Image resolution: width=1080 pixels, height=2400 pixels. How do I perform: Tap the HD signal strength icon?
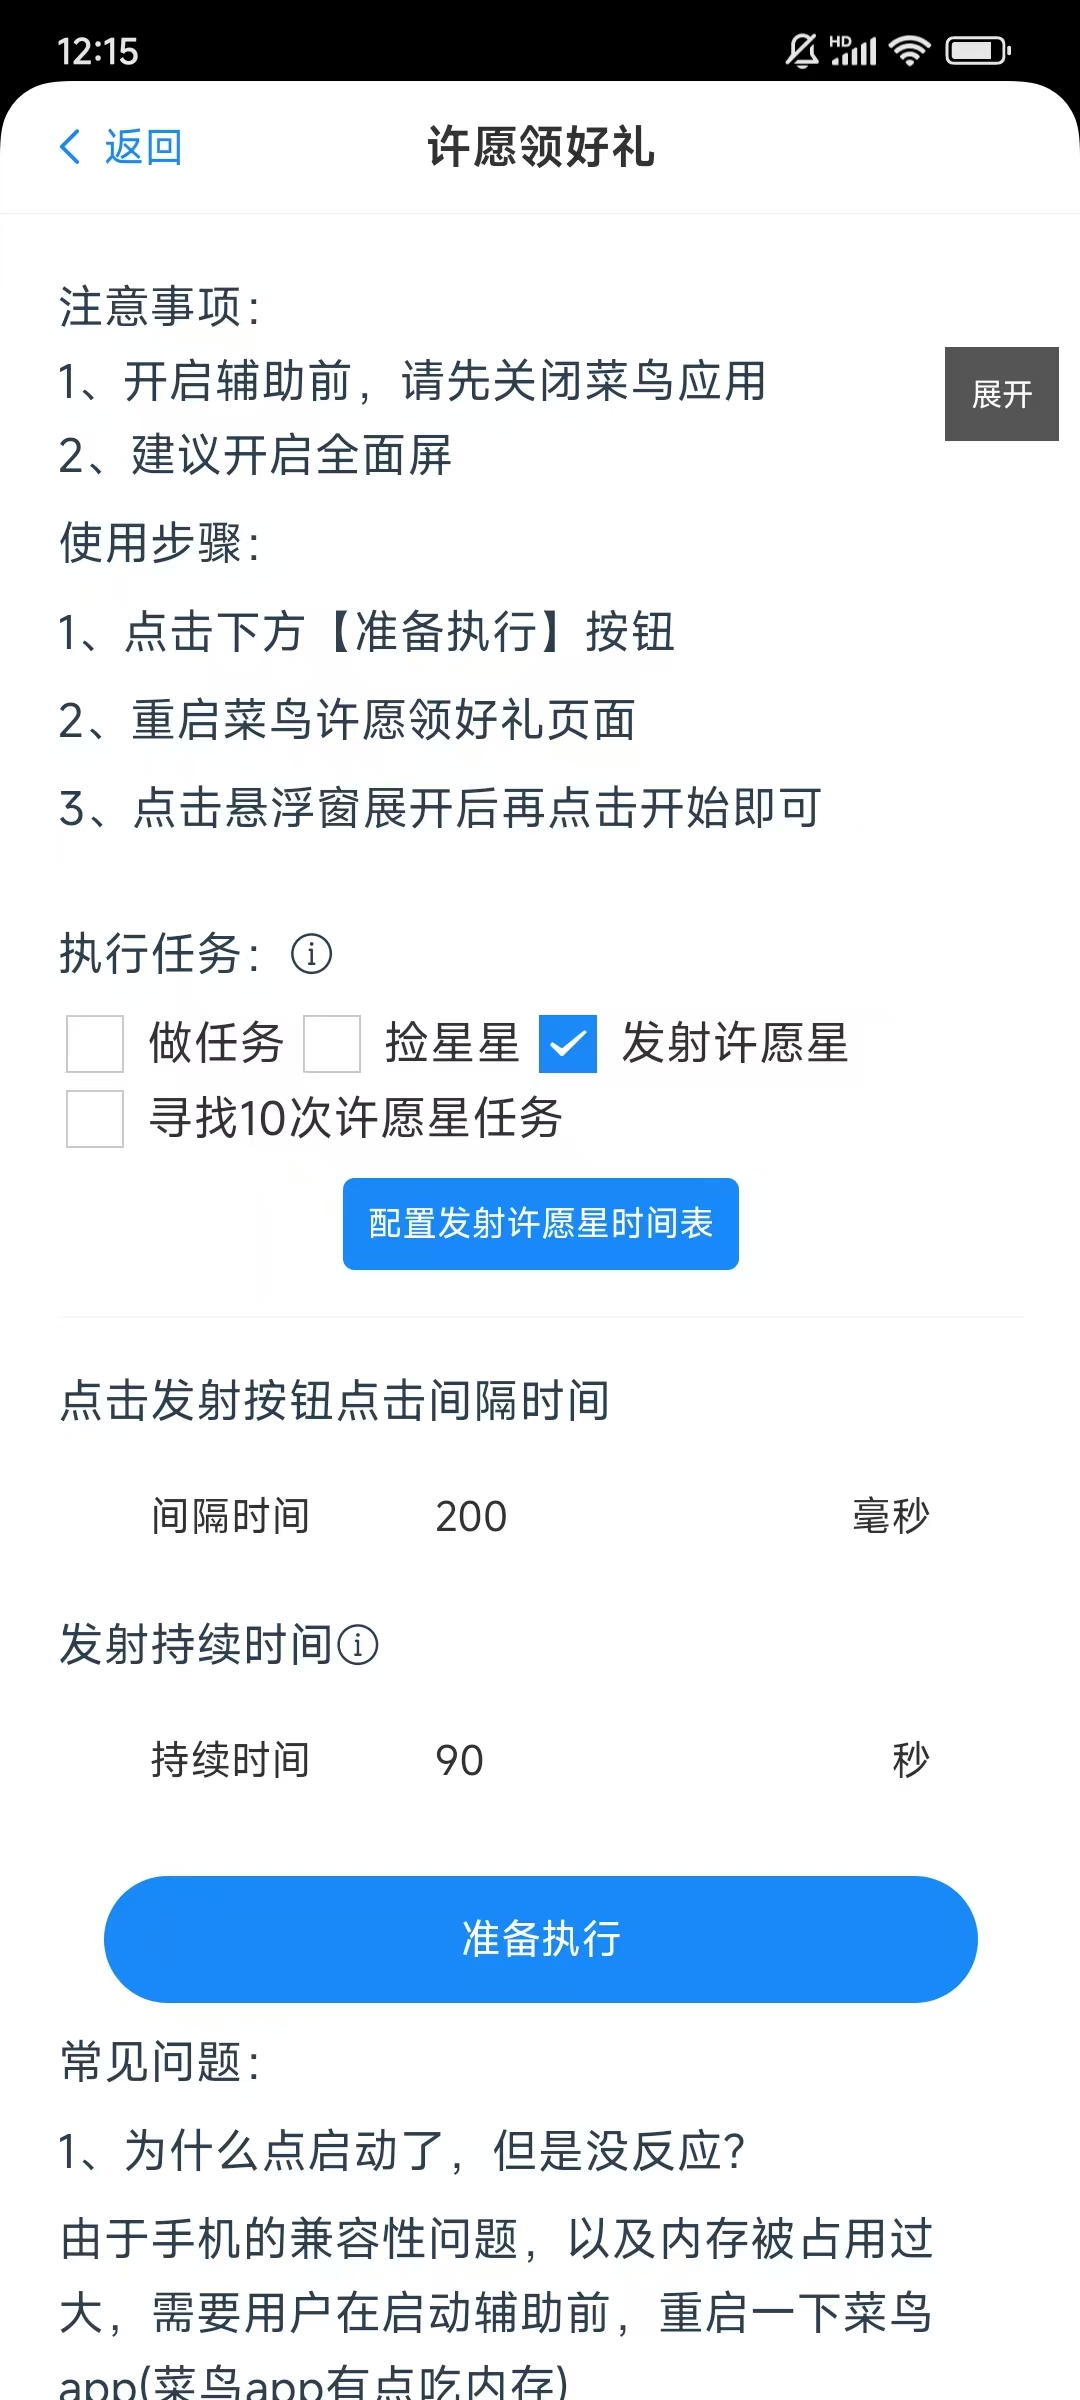tap(853, 50)
